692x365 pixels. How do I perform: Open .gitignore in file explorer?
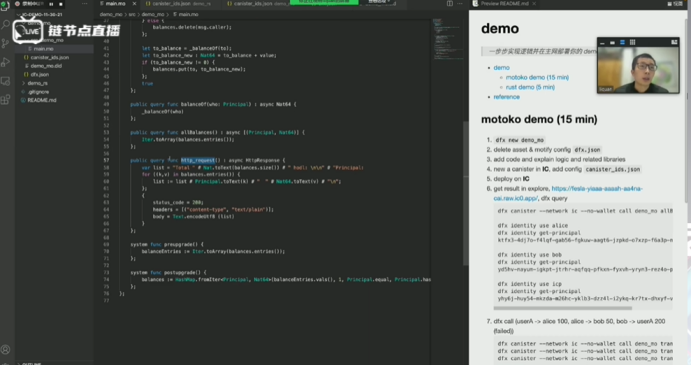(38, 92)
